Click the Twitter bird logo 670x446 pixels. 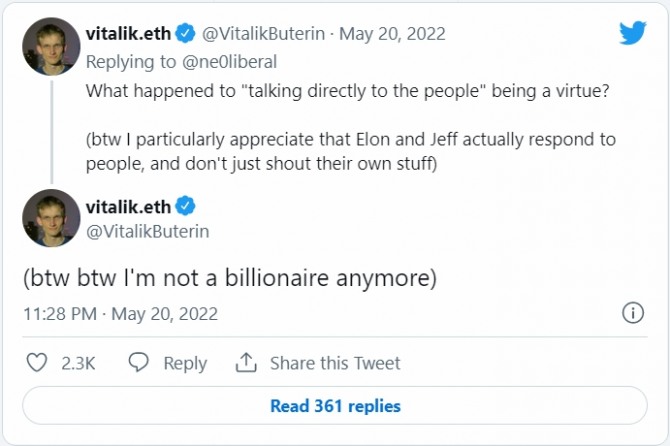pos(632,33)
